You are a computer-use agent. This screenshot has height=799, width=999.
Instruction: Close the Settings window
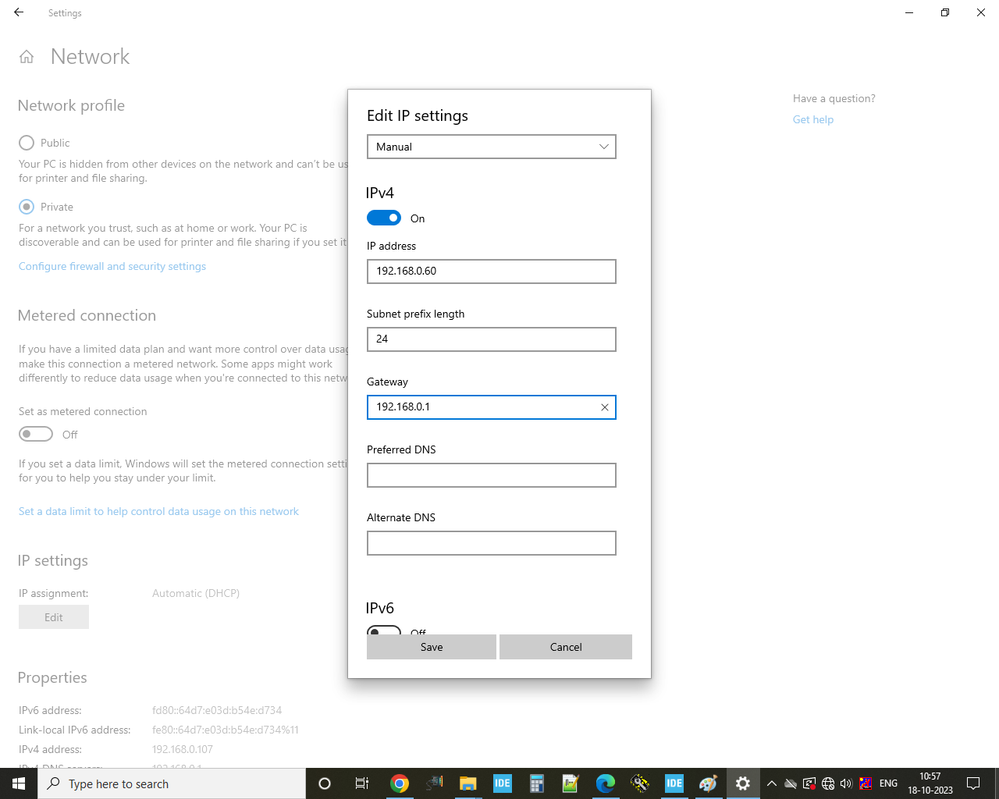coord(981,12)
